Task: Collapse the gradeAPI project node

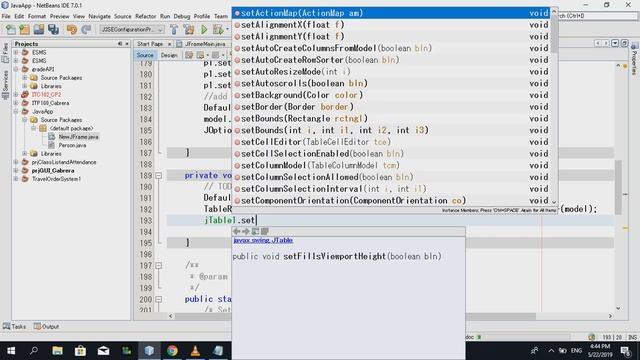Action: point(16,69)
